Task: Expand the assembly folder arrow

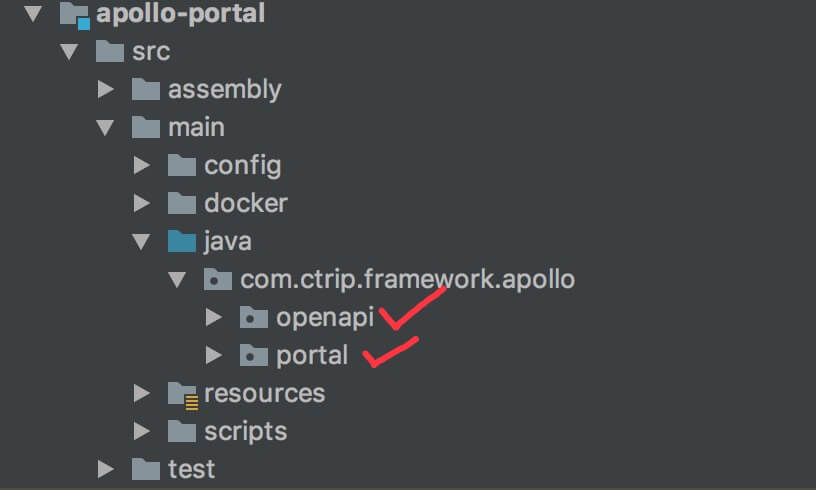Action: (x=105, y=90)
